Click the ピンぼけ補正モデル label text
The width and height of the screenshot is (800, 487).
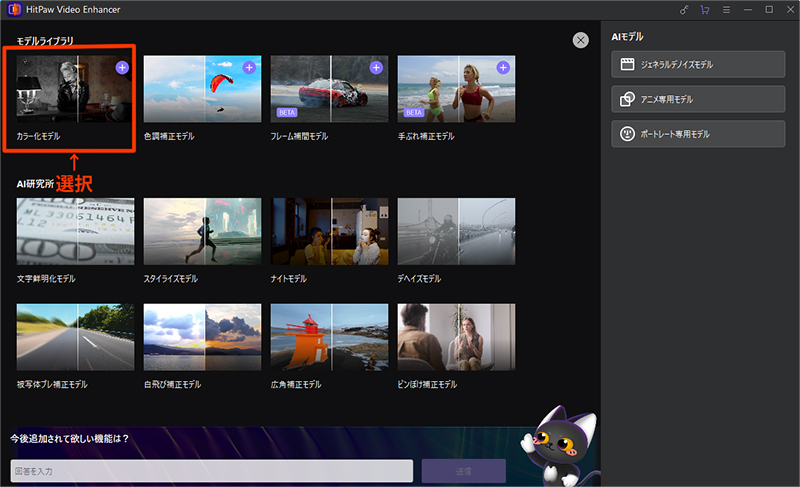click(x=427, y=385)
